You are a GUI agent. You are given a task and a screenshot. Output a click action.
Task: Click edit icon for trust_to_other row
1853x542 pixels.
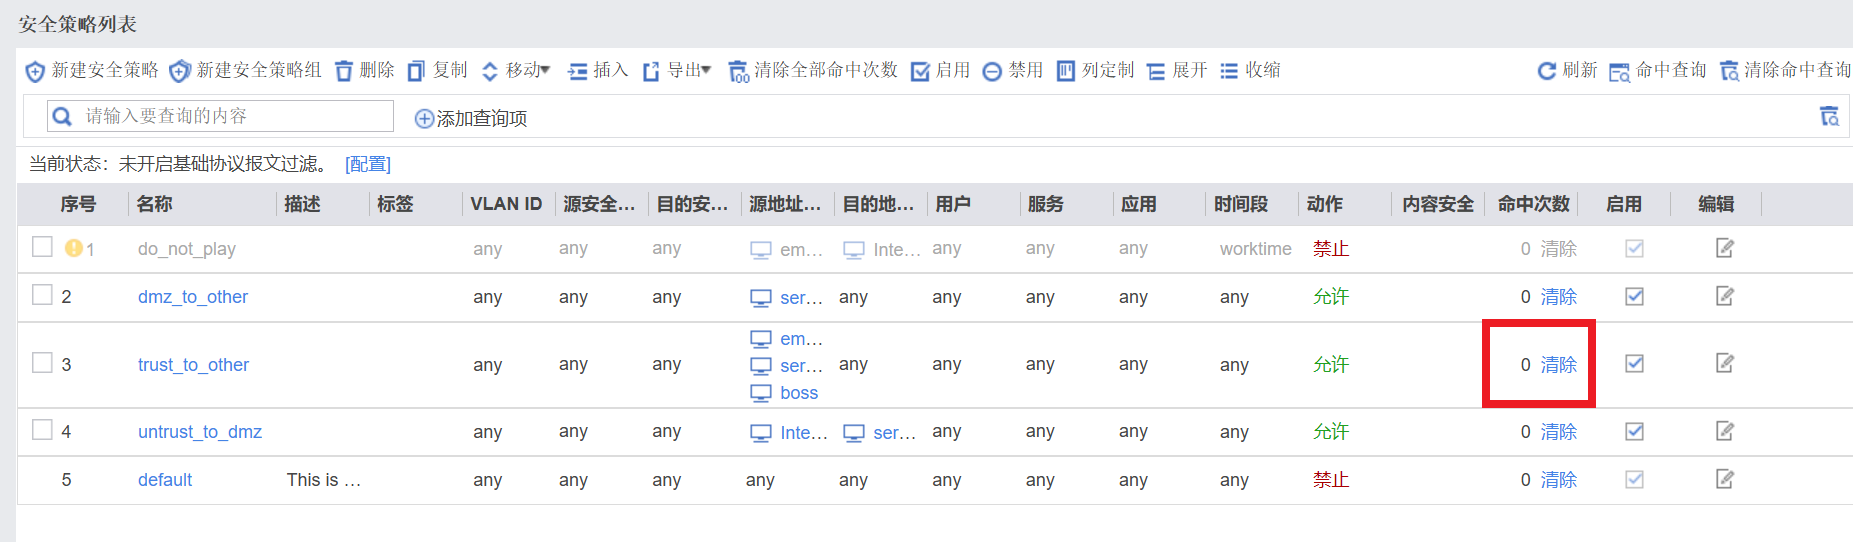pos(1724,363)
